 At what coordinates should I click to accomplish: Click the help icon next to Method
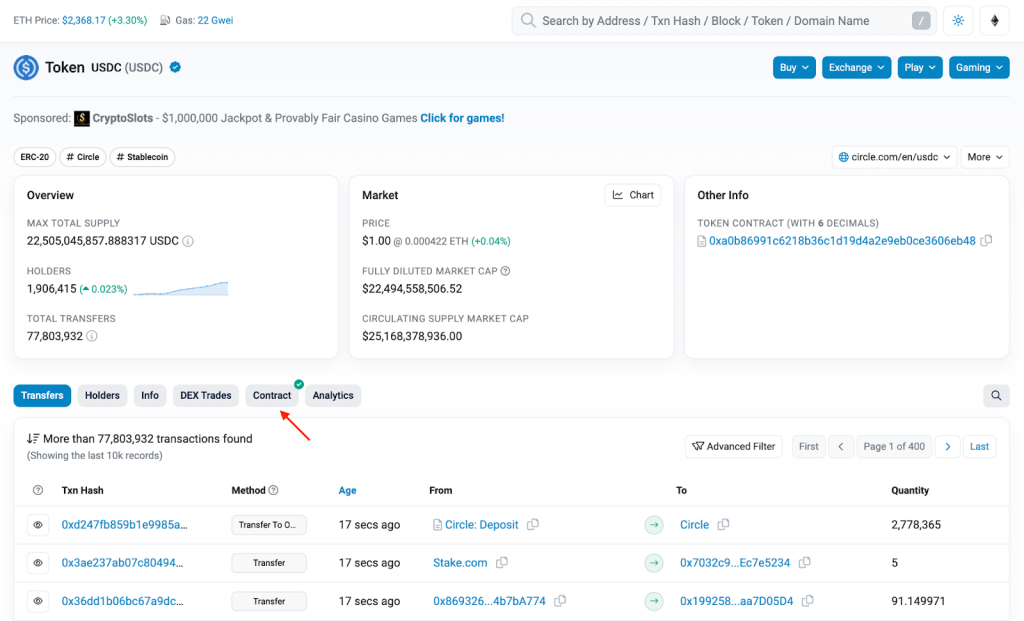coord(274,490)
